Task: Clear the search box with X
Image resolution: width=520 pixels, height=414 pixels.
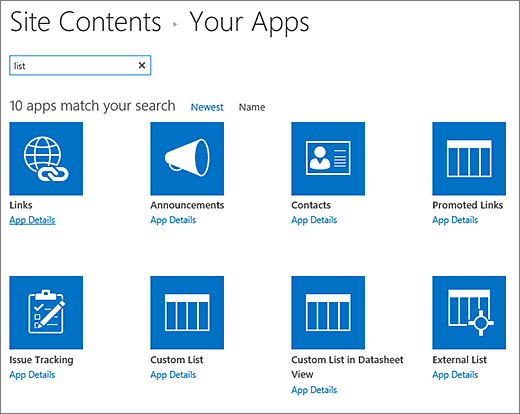Action: pyautogui.click(x=142, y=65)
